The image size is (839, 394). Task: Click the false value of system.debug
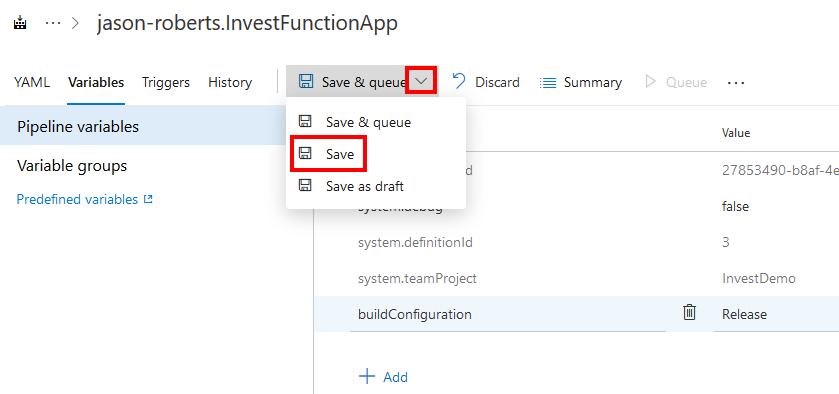[735, 206]
